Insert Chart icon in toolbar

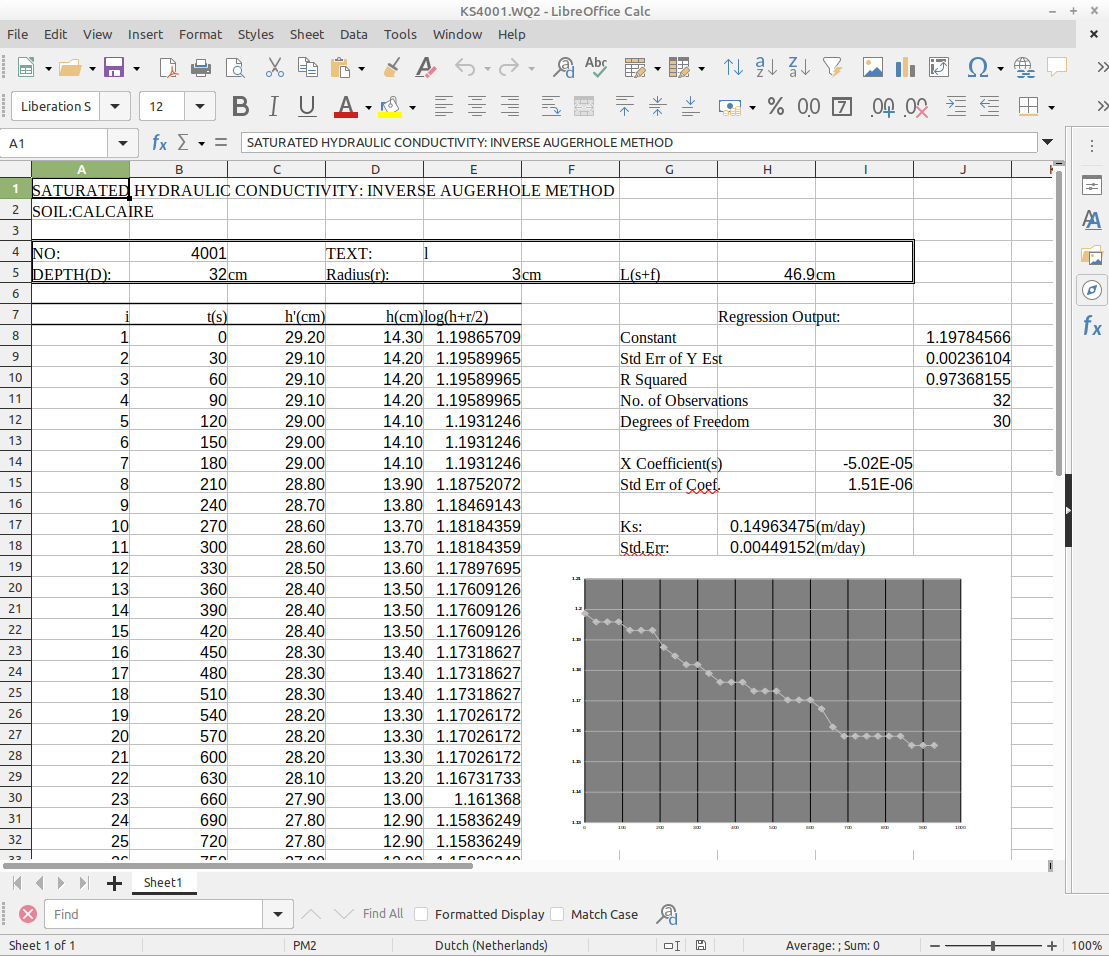(905, 68)
